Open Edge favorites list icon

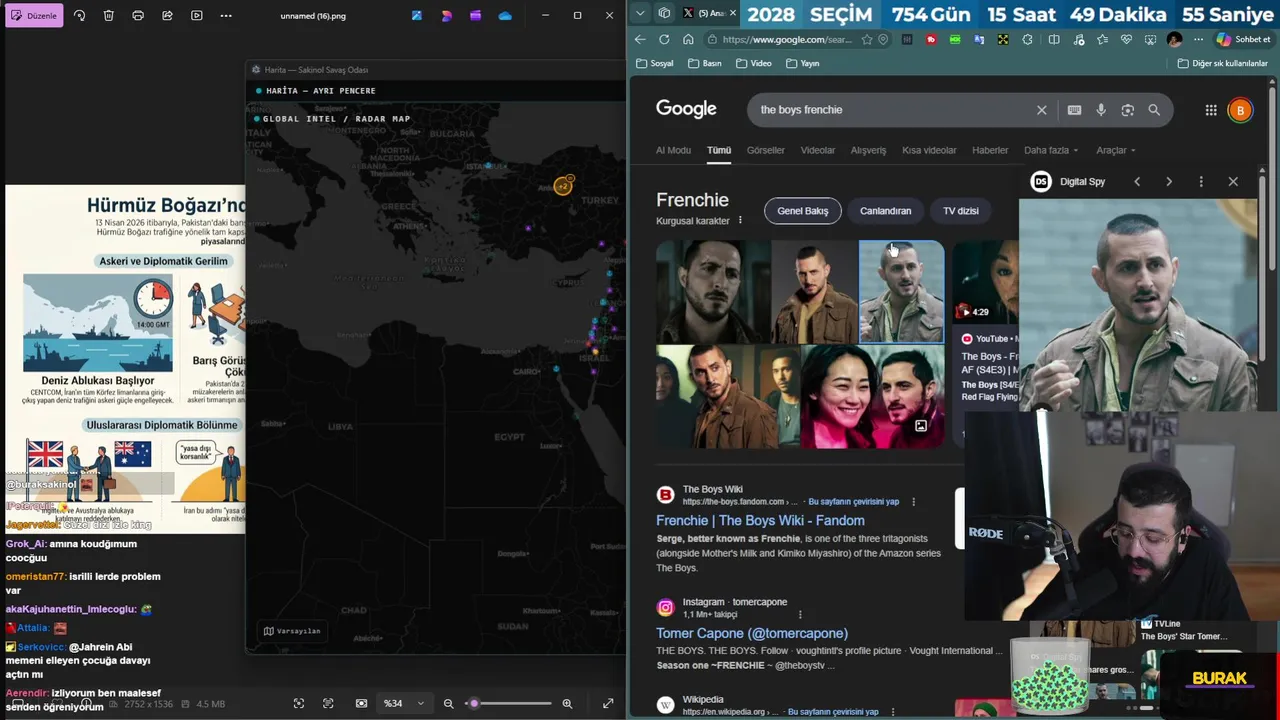1102,40
